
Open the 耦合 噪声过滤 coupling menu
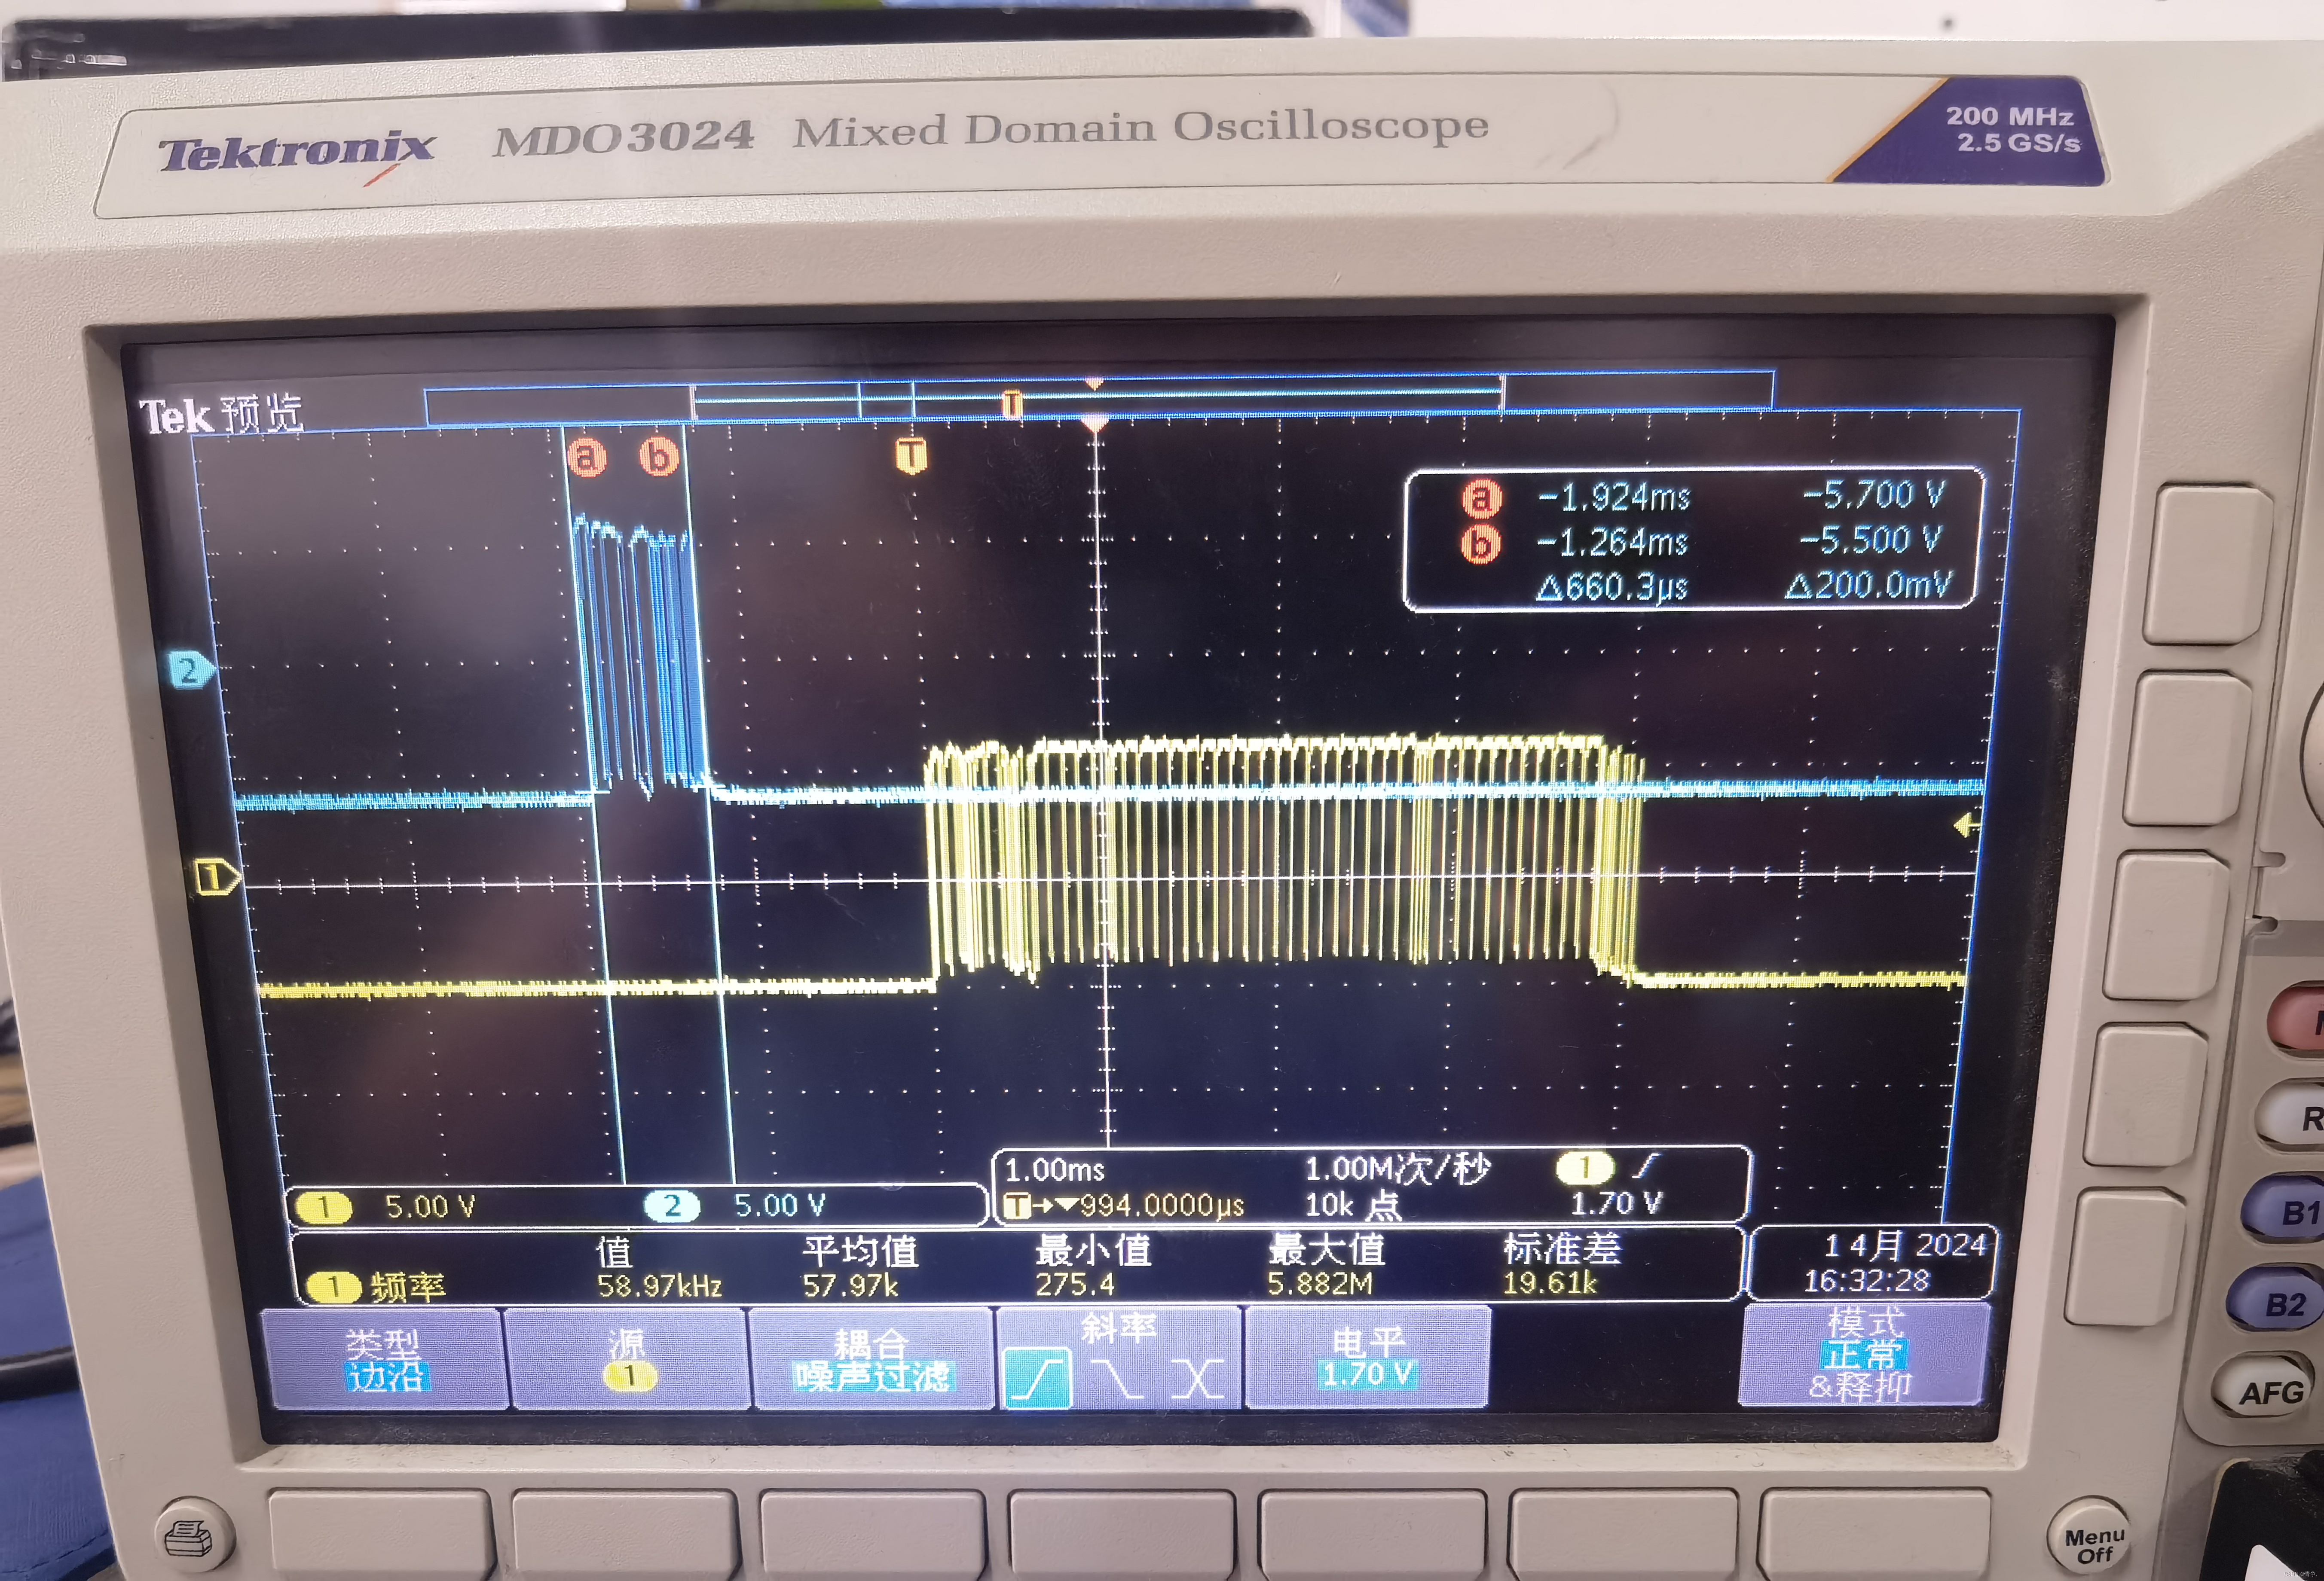[x=872, y=1359]
